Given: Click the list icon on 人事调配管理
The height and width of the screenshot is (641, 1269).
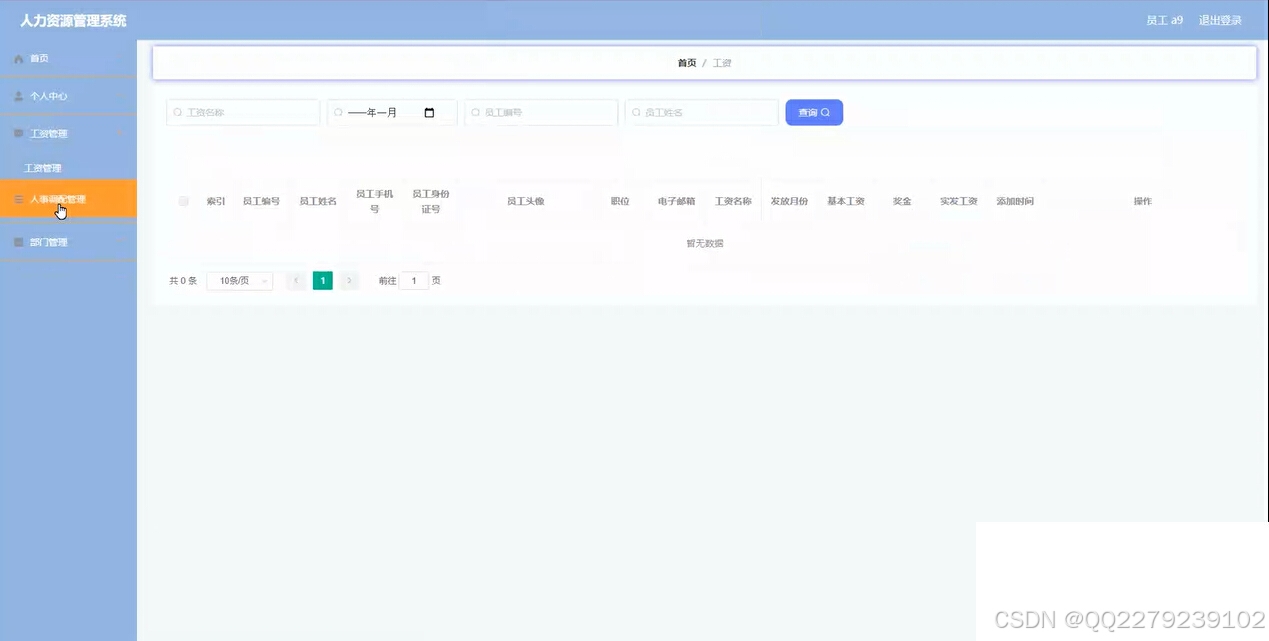Looking at the screenshot, I should [18, 199].
